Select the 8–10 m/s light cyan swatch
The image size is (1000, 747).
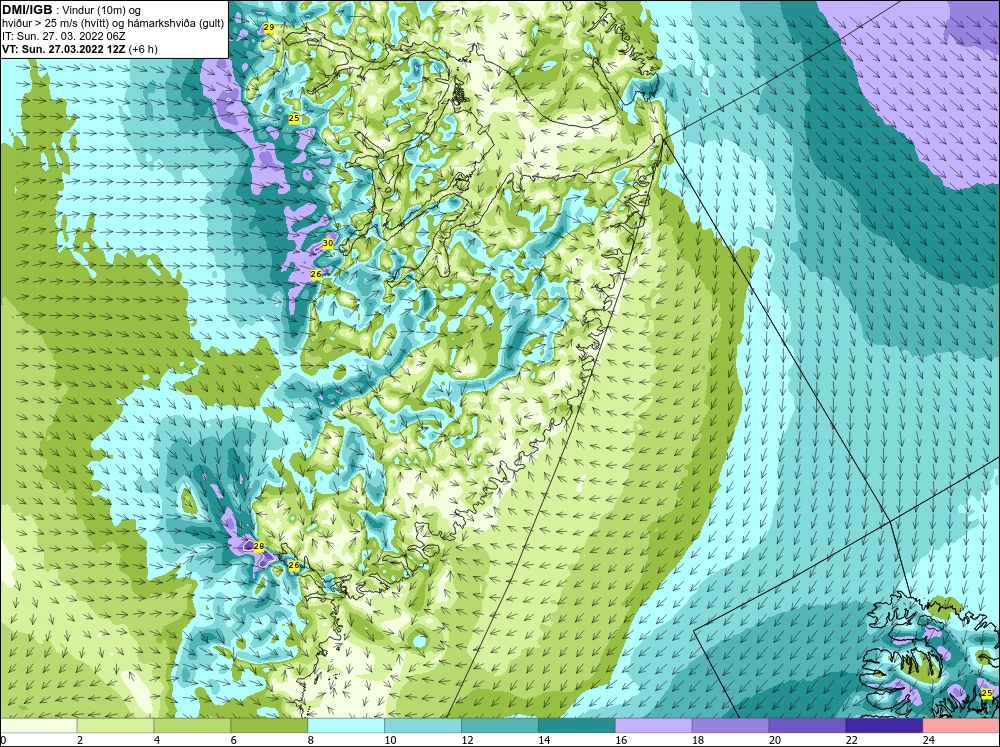[346, 725]
